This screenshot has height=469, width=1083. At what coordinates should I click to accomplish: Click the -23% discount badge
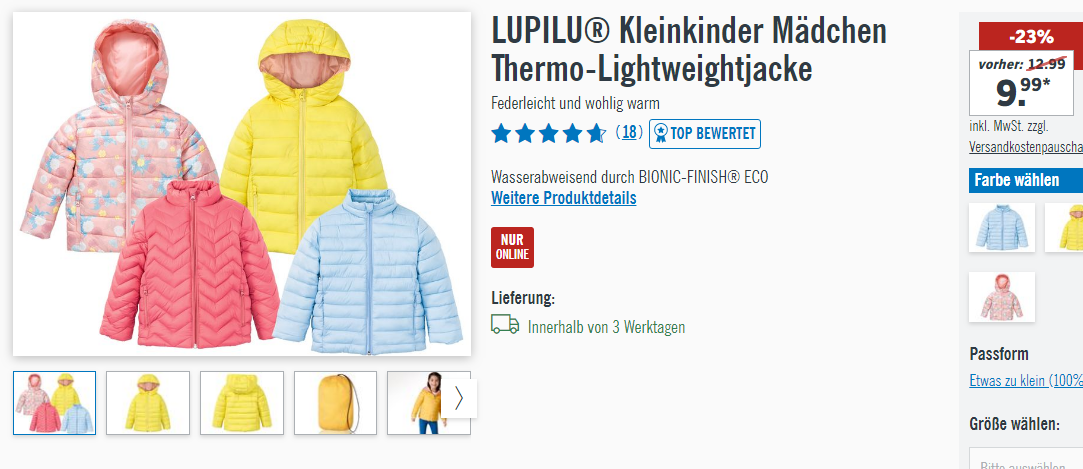[x=1031, y=37]
